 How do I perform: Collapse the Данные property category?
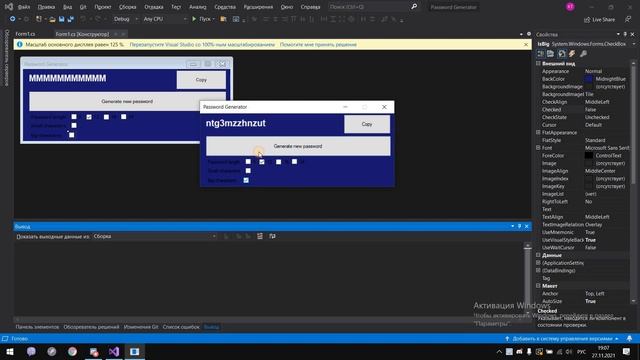538,255
